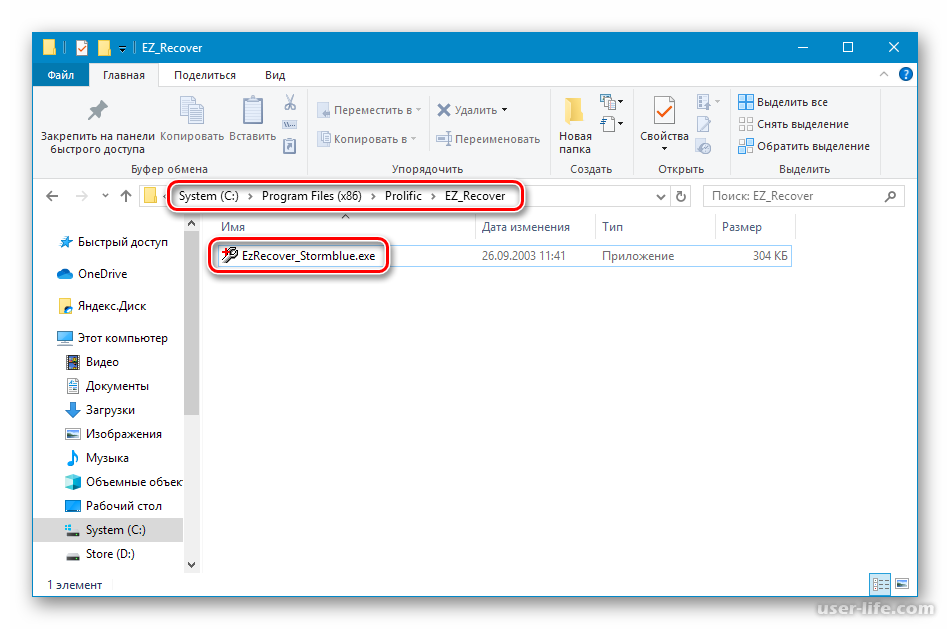Viewport: 950px width, 629px height.
Task: Click the Properties quick access toolbar icon
Action: pos(82,47)
